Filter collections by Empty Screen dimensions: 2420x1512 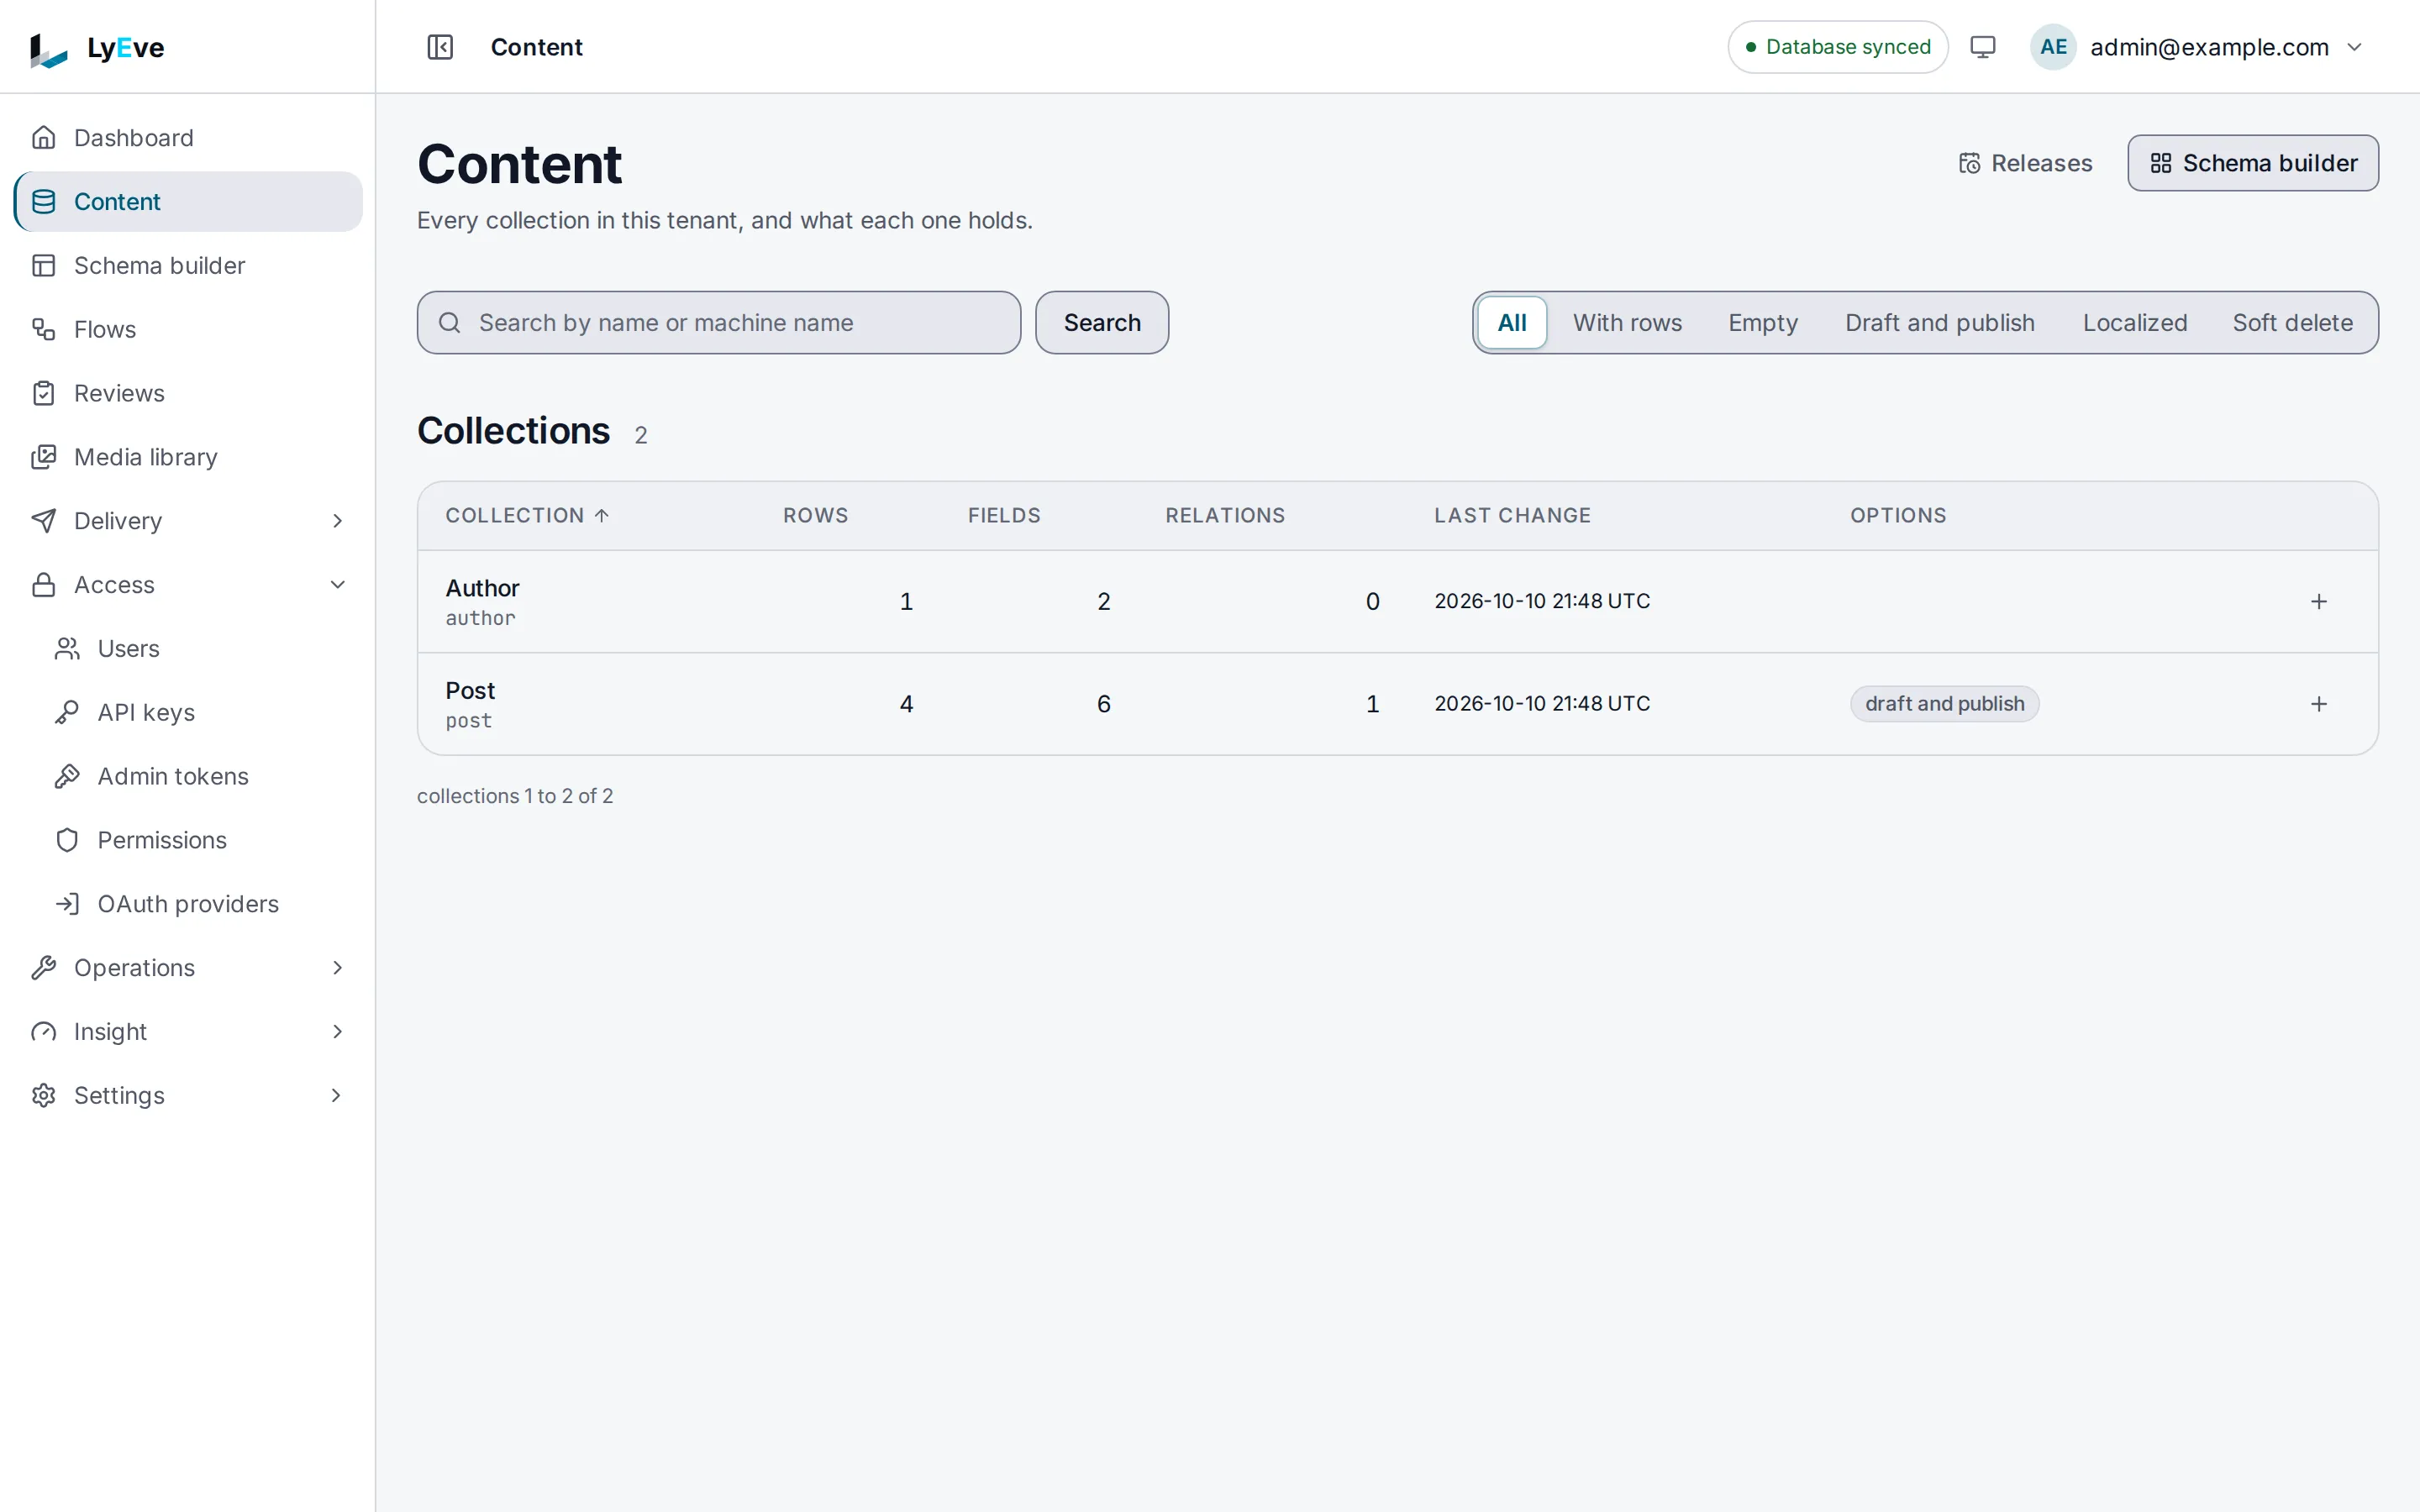point(1763,323)
